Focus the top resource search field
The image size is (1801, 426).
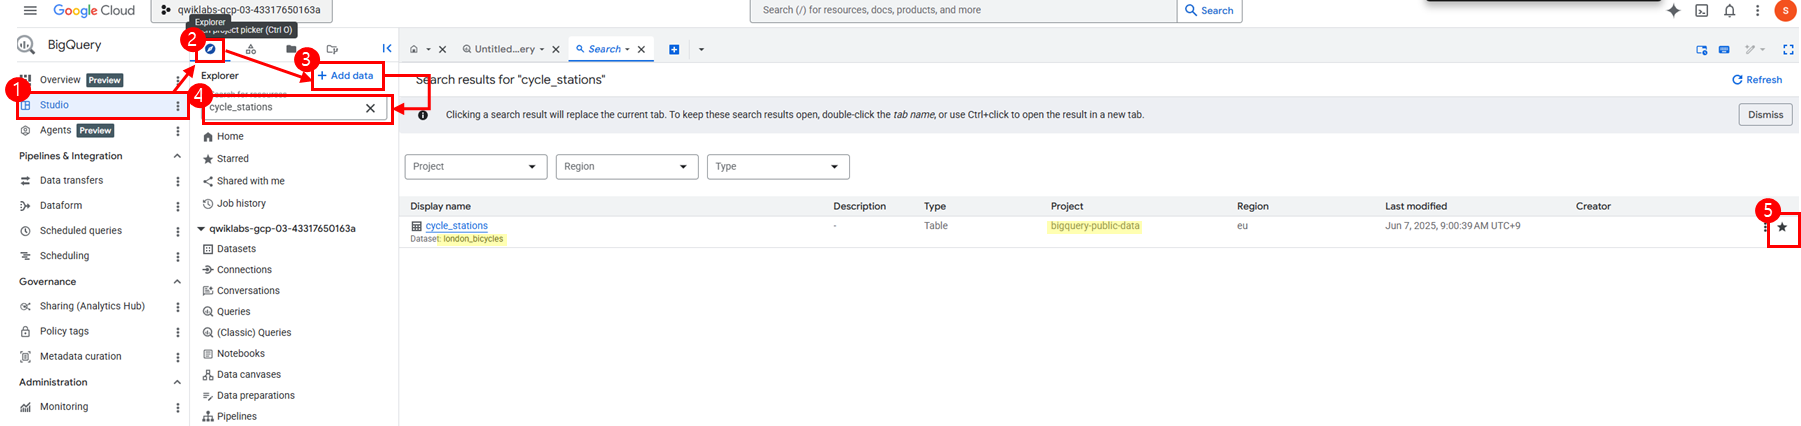pyautogui.click(x=963, y=10)
